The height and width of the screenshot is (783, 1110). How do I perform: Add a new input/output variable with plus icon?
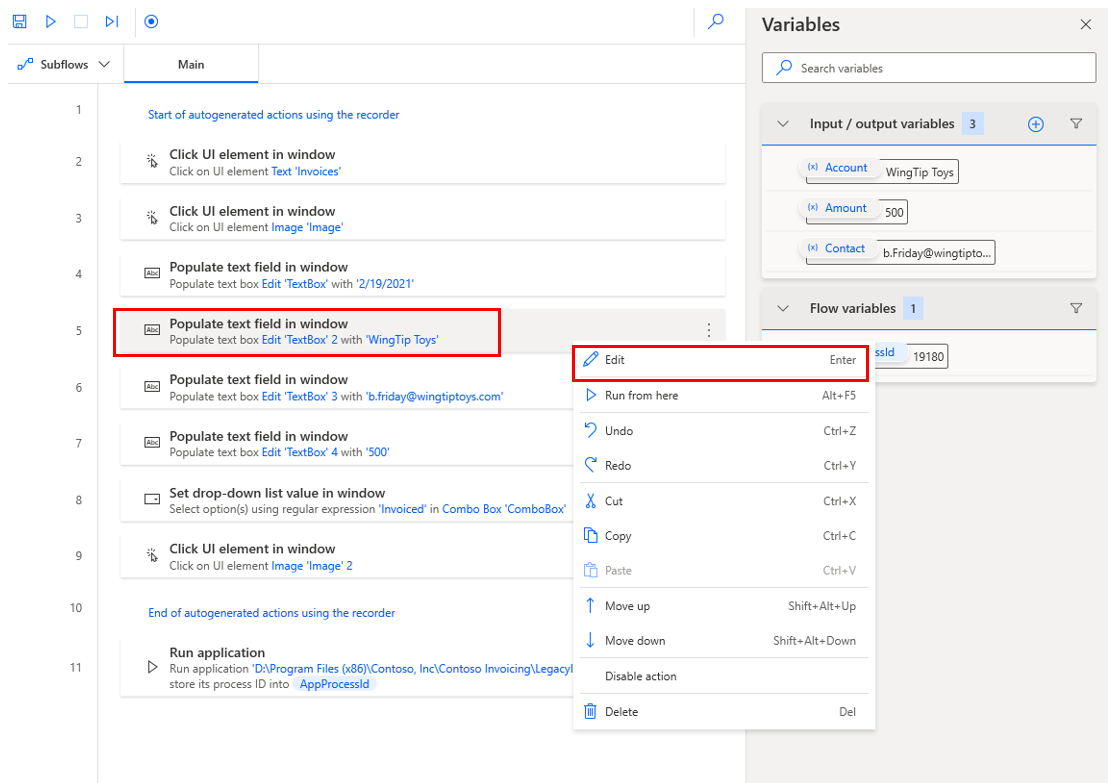[1035, 124]
